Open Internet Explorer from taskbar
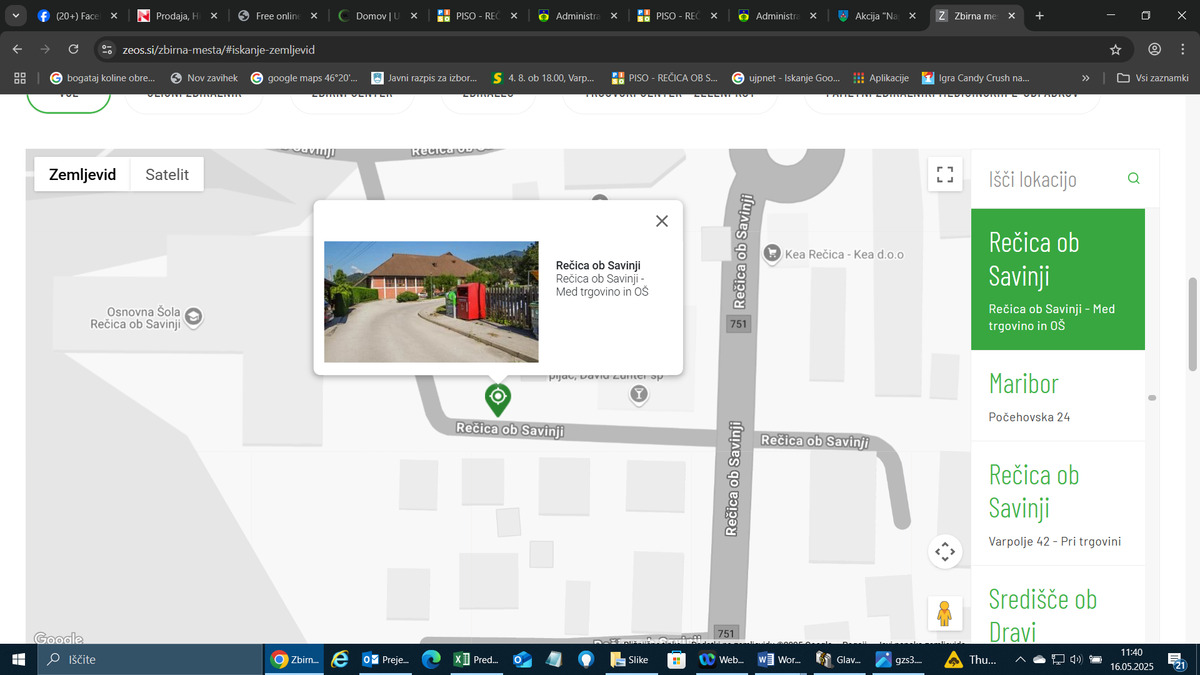Image resolution: width=1200 pixels, height=675 pixels. [x=340, y=659]
